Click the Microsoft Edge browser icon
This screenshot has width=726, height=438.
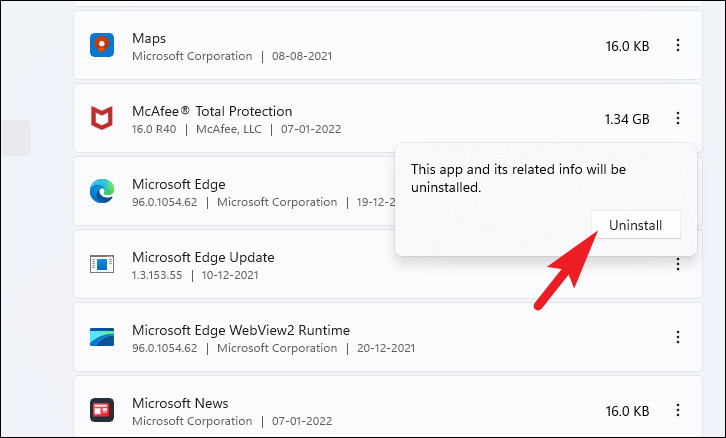click(x=102, y=192)
